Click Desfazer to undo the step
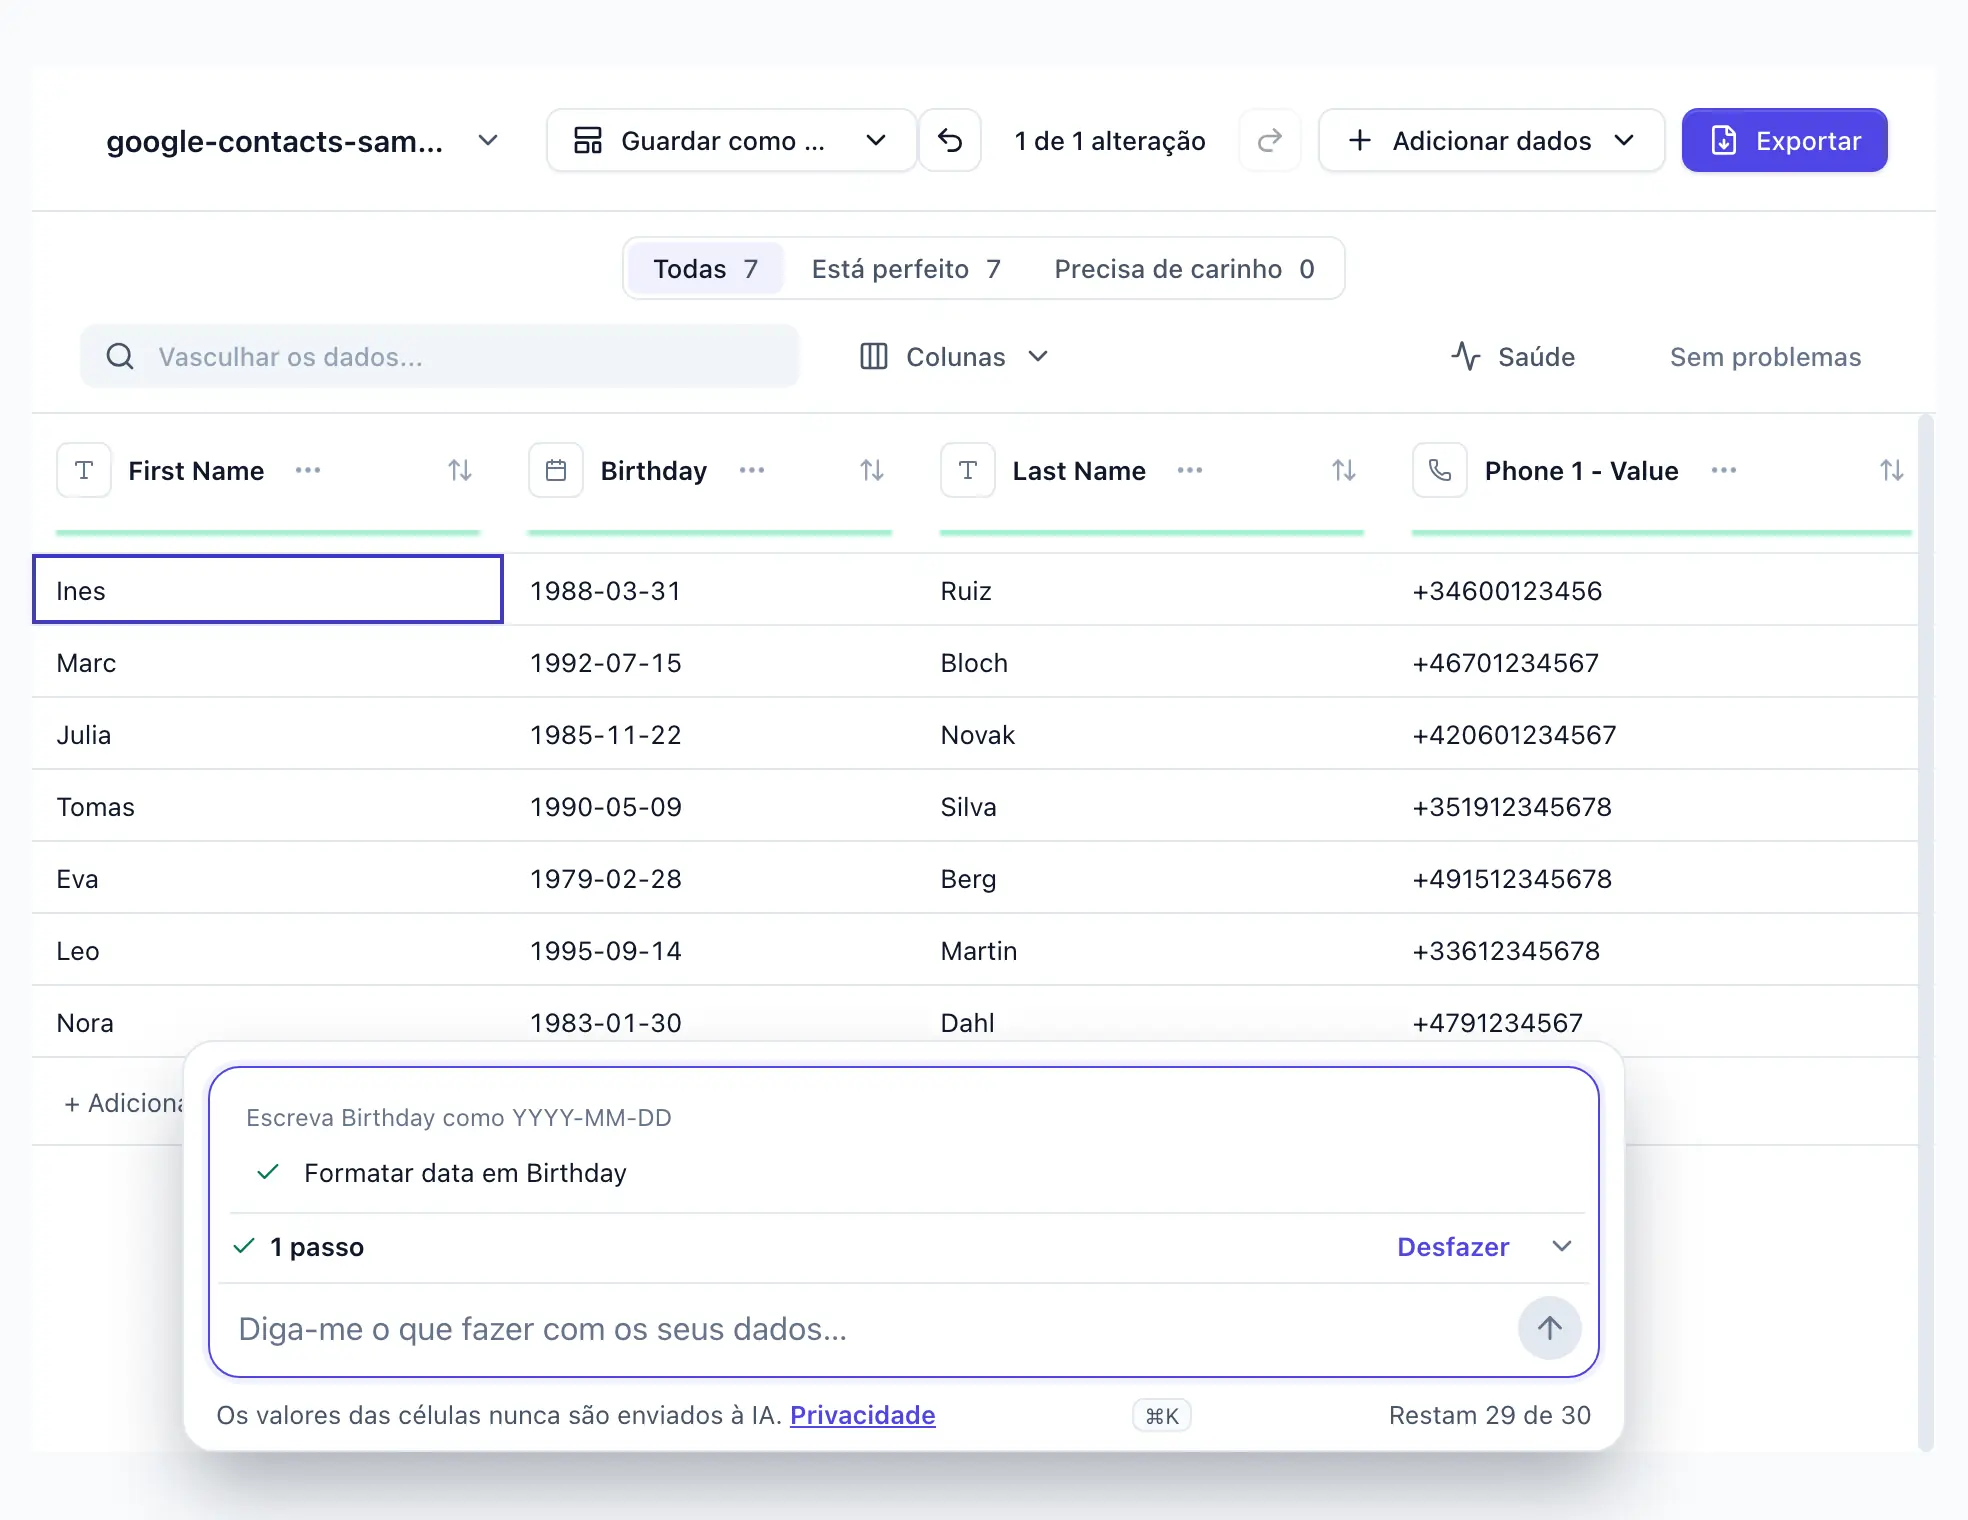1968x1520 pixels. click(x=1453, y=1247)
